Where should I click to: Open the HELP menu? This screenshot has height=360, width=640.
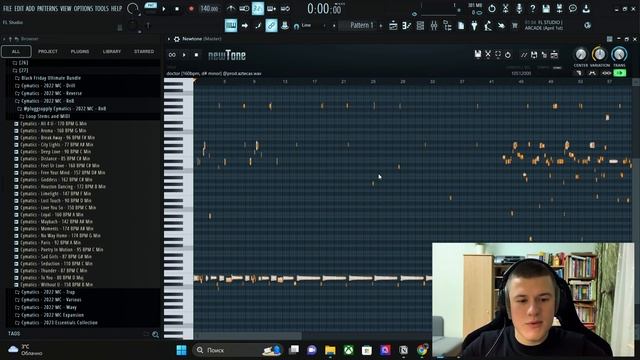[116, 8]
